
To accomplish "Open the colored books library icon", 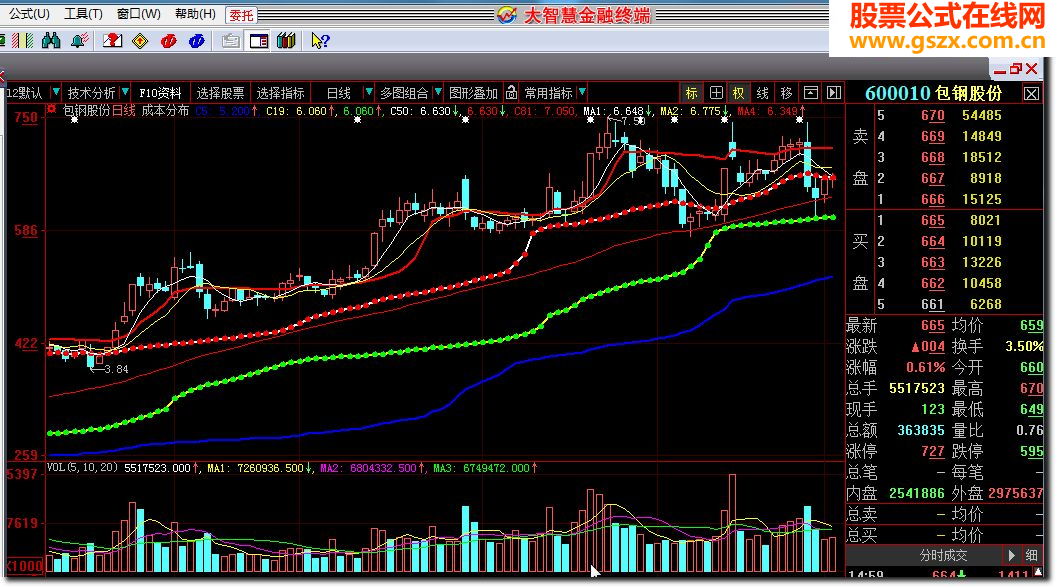I will click(x=286, y=41).
